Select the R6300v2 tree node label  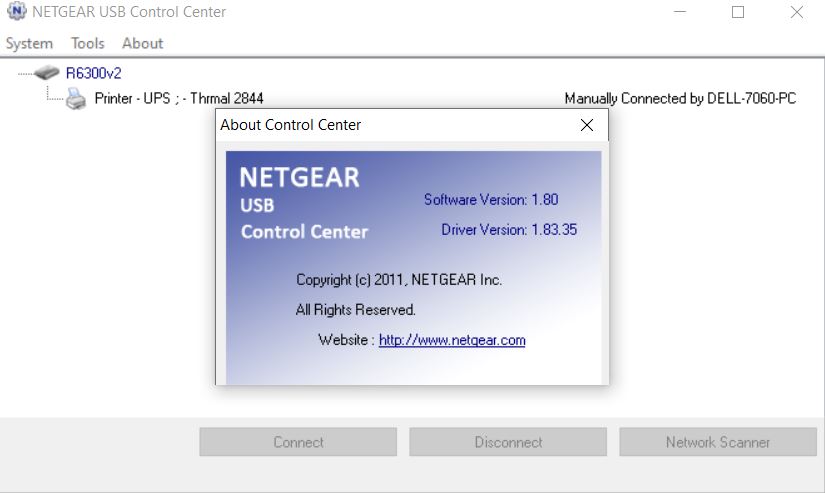(x=93, y=73)
